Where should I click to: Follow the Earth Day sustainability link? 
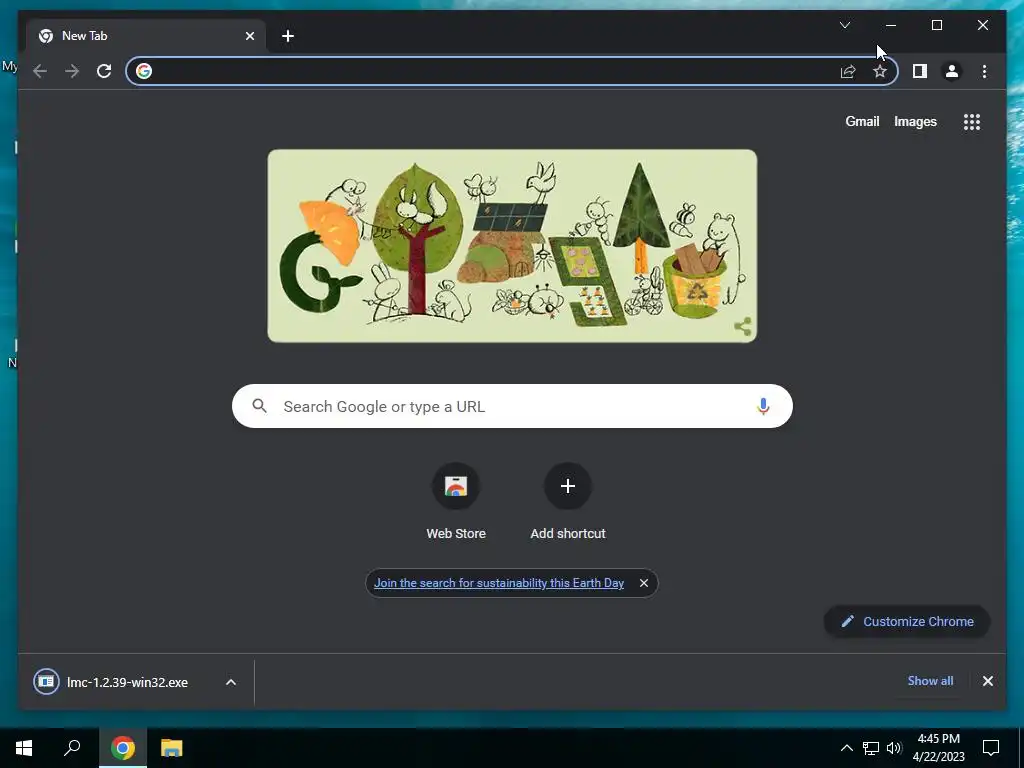pos(499,583)
